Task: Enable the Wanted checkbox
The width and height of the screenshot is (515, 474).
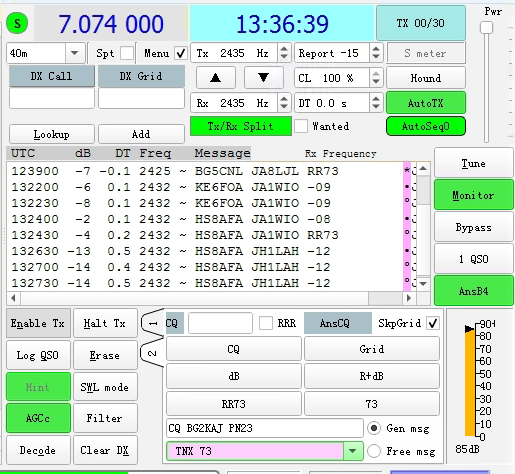Action: pos(301,126)
